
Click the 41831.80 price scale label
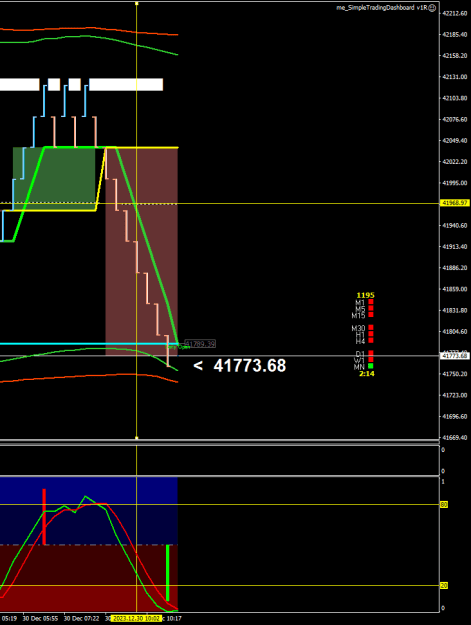pos(455,311)
